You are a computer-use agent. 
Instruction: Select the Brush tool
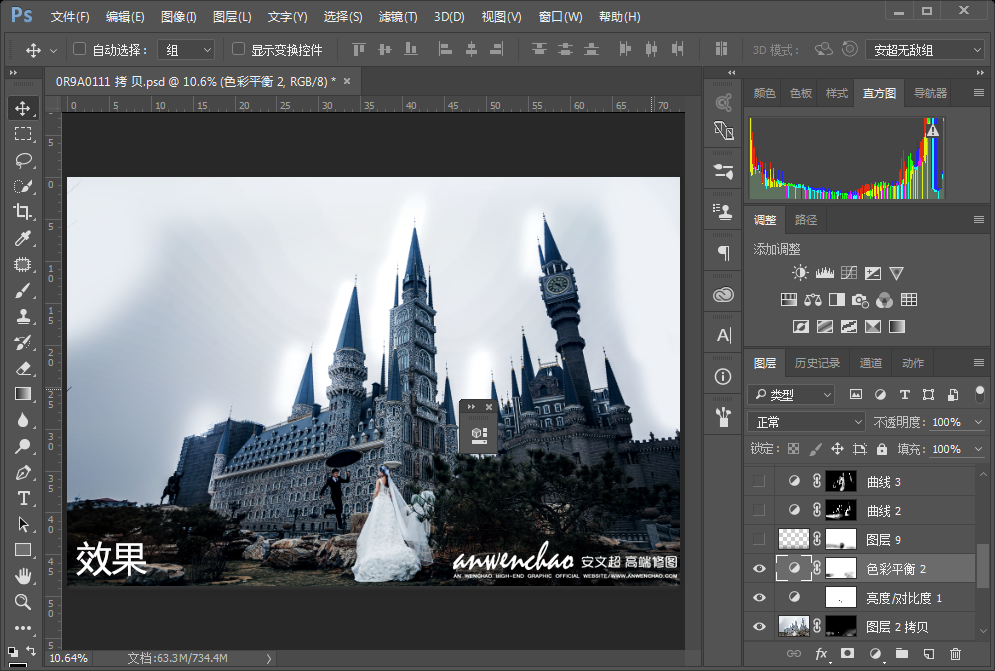[23, 290]
